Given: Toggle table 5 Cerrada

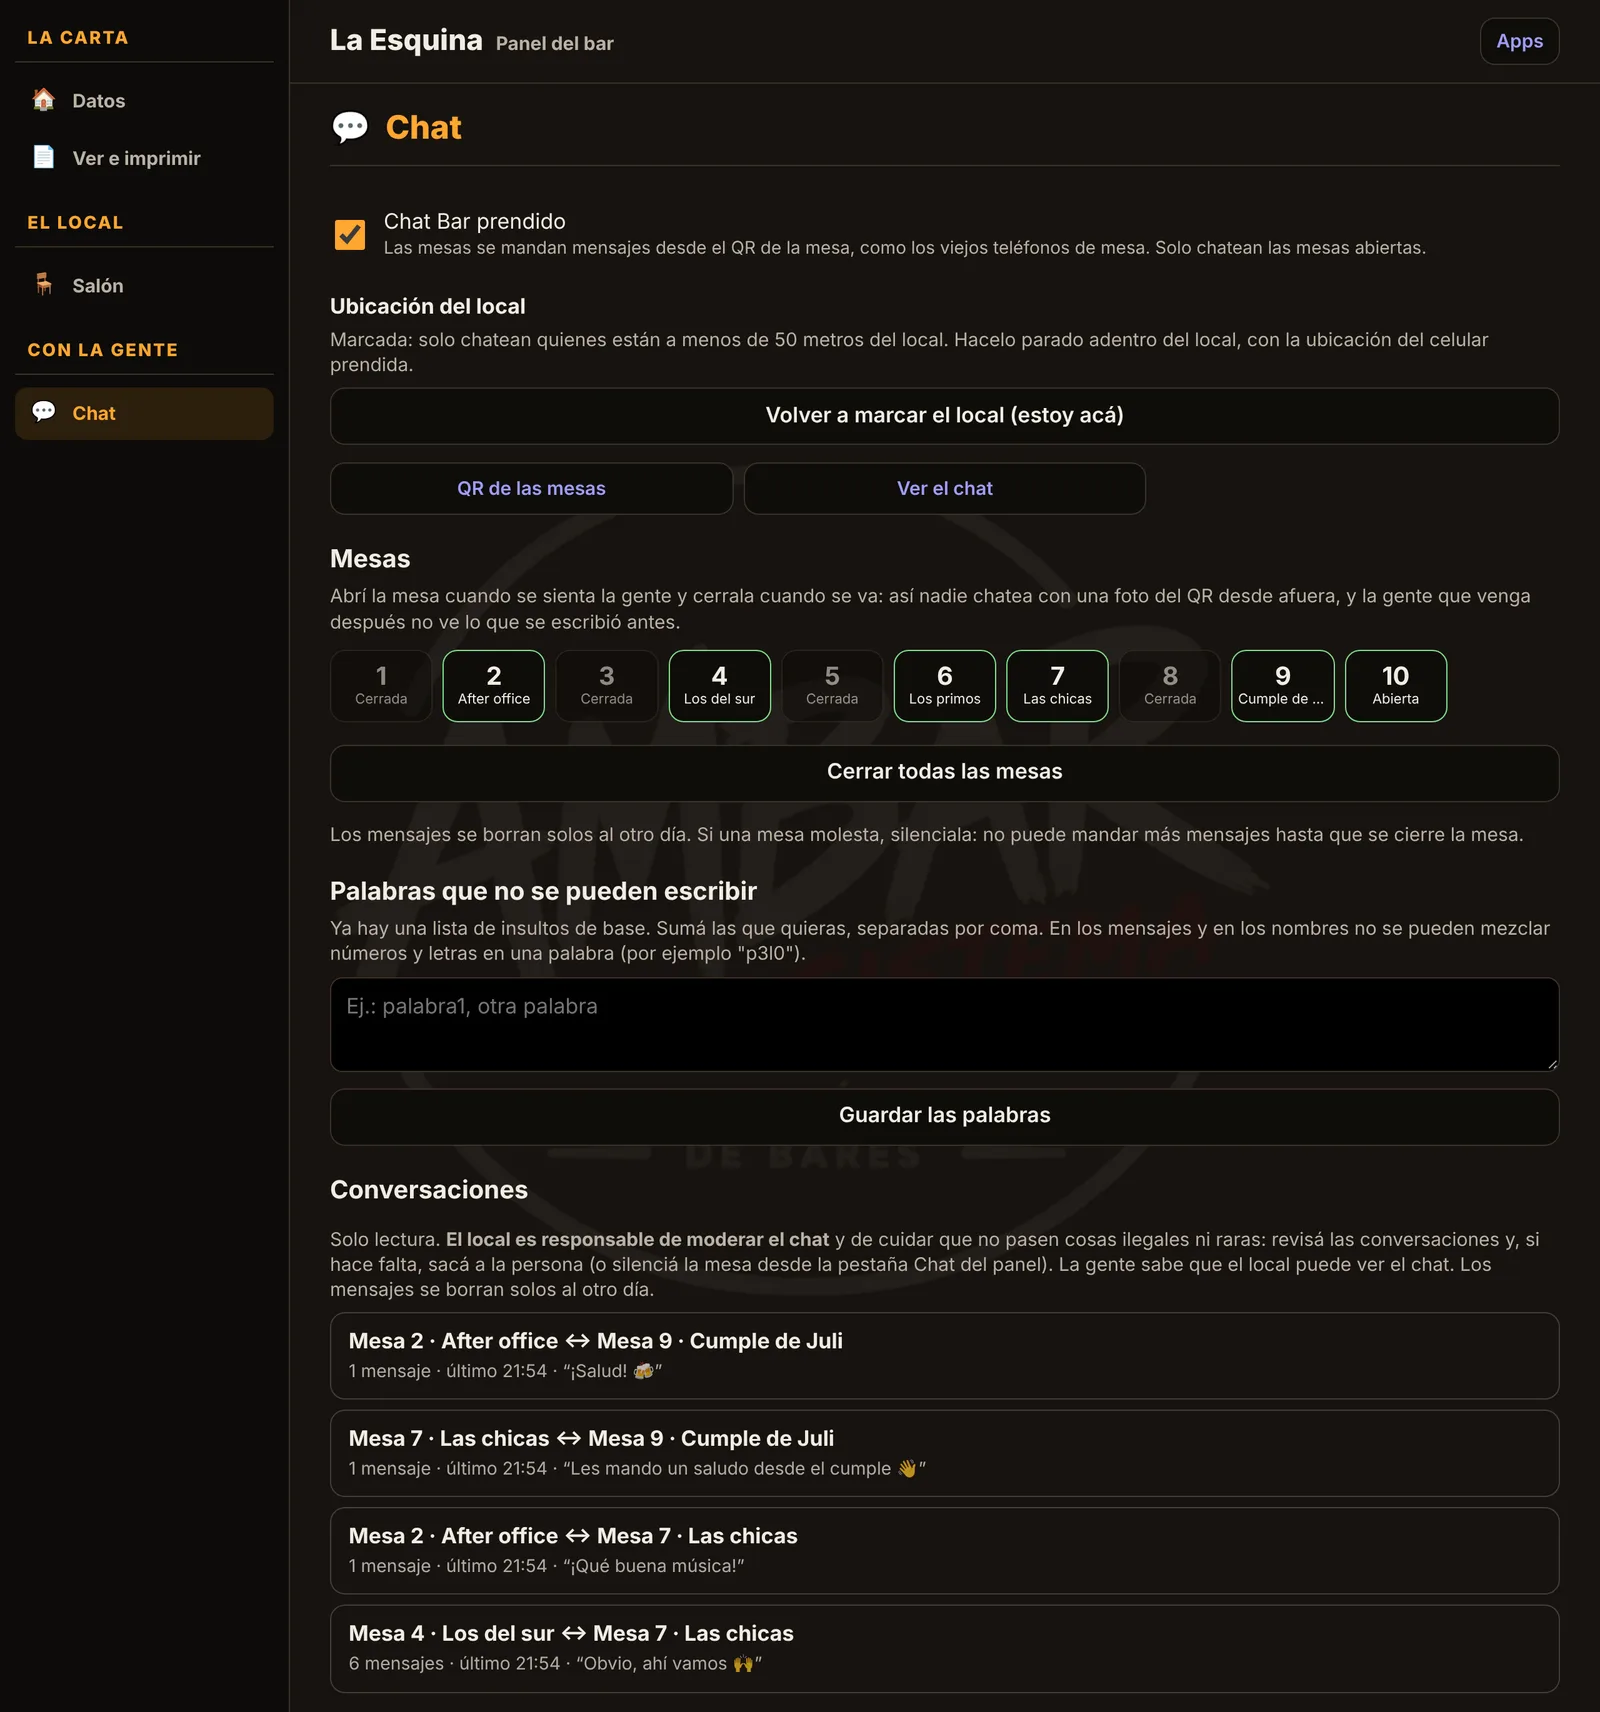Looking at the screenshot, I should [x=832, y=686].
